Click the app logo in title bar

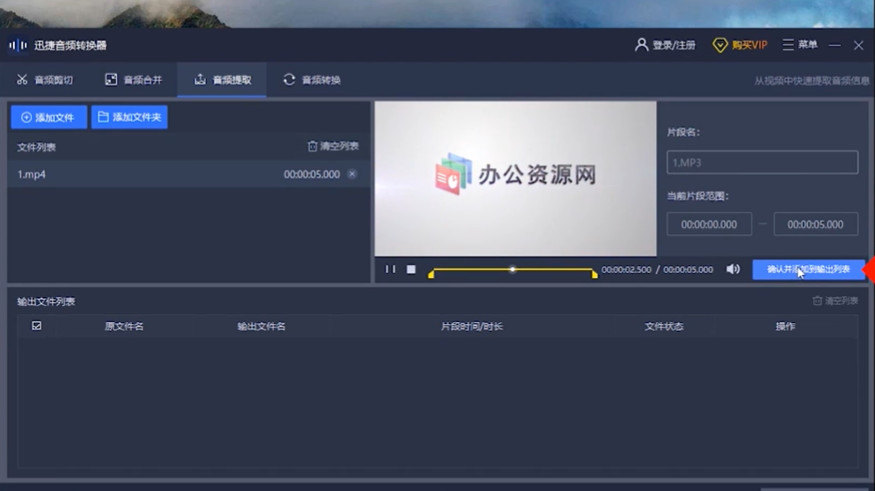18,45
